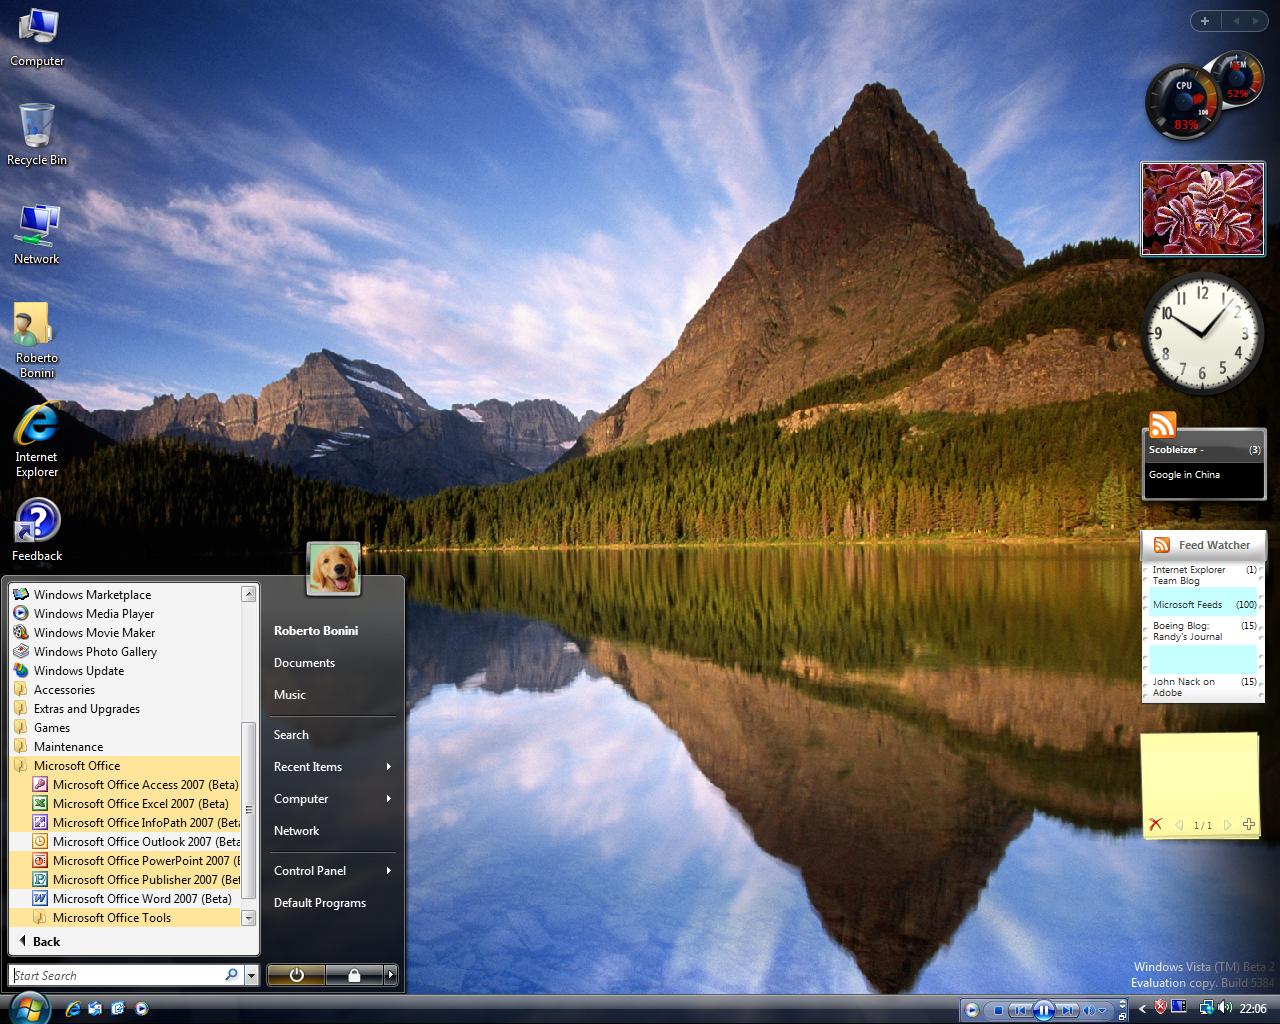Stop playback in the taskbar media player
This screenshot has width=1280, height=1024.
pos(997,1010)
